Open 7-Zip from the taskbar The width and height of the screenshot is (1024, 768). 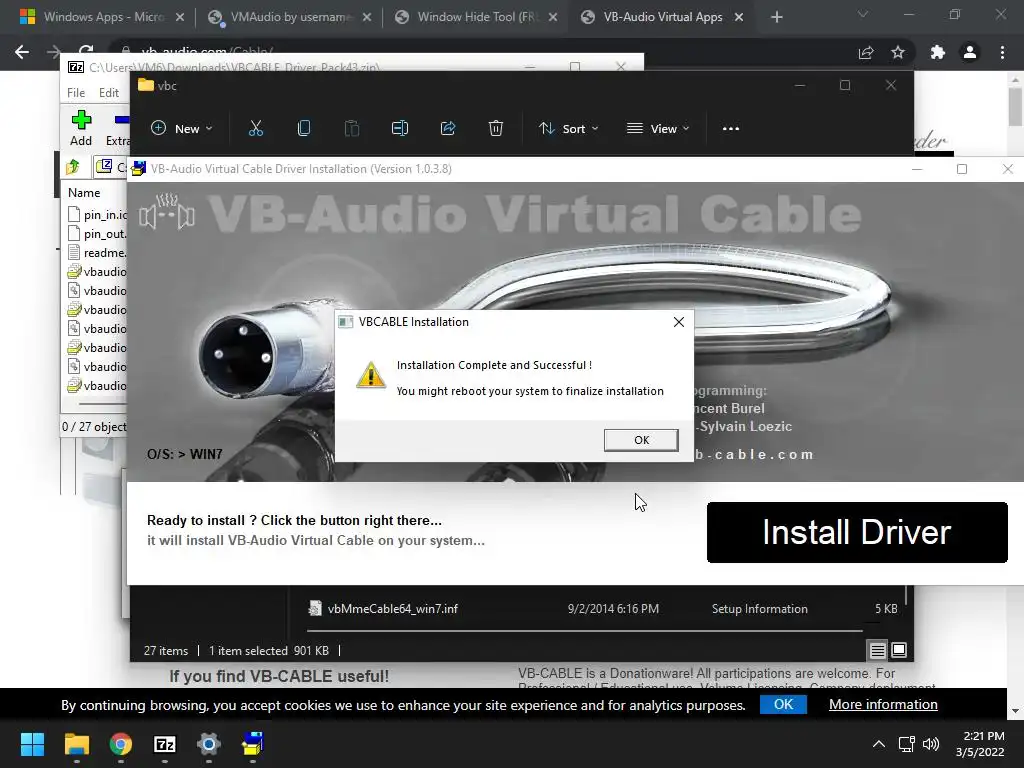pyautogui.click(x=165, y=744)
